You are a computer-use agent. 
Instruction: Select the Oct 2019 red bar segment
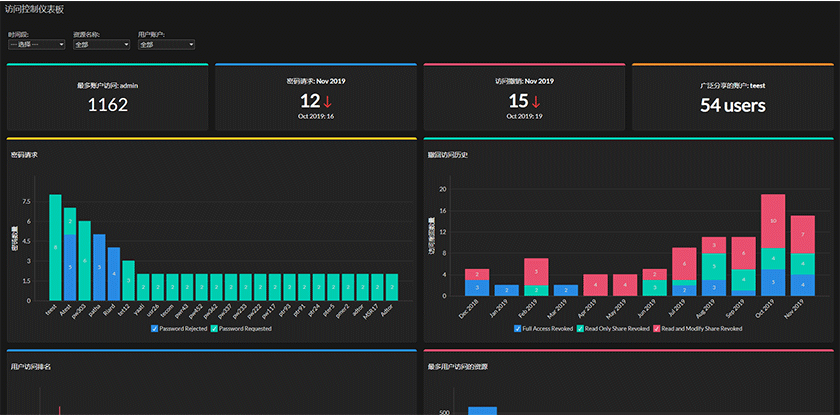coord(773,221)
